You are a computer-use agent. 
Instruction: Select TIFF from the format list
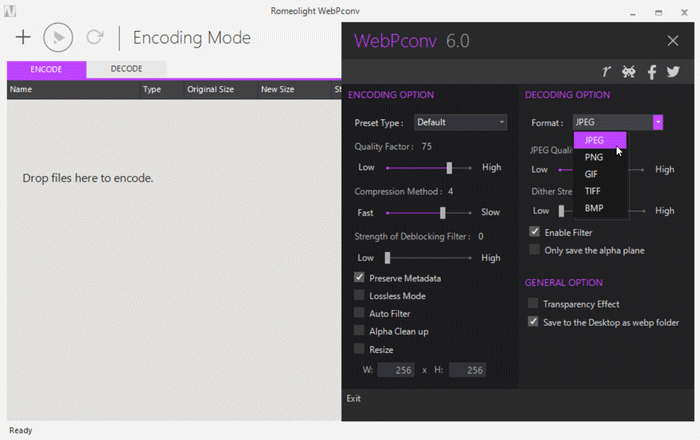click(x=600, y=191)
